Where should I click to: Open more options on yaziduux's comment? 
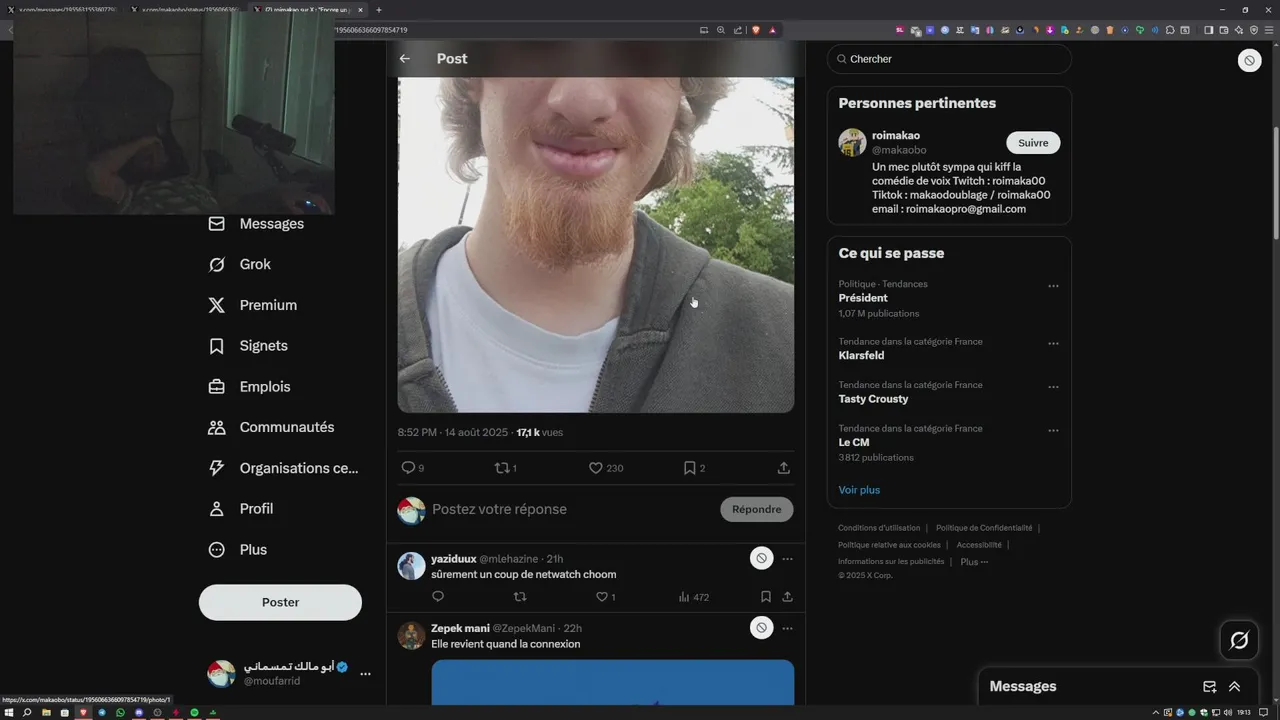click(x=787, y=559)
